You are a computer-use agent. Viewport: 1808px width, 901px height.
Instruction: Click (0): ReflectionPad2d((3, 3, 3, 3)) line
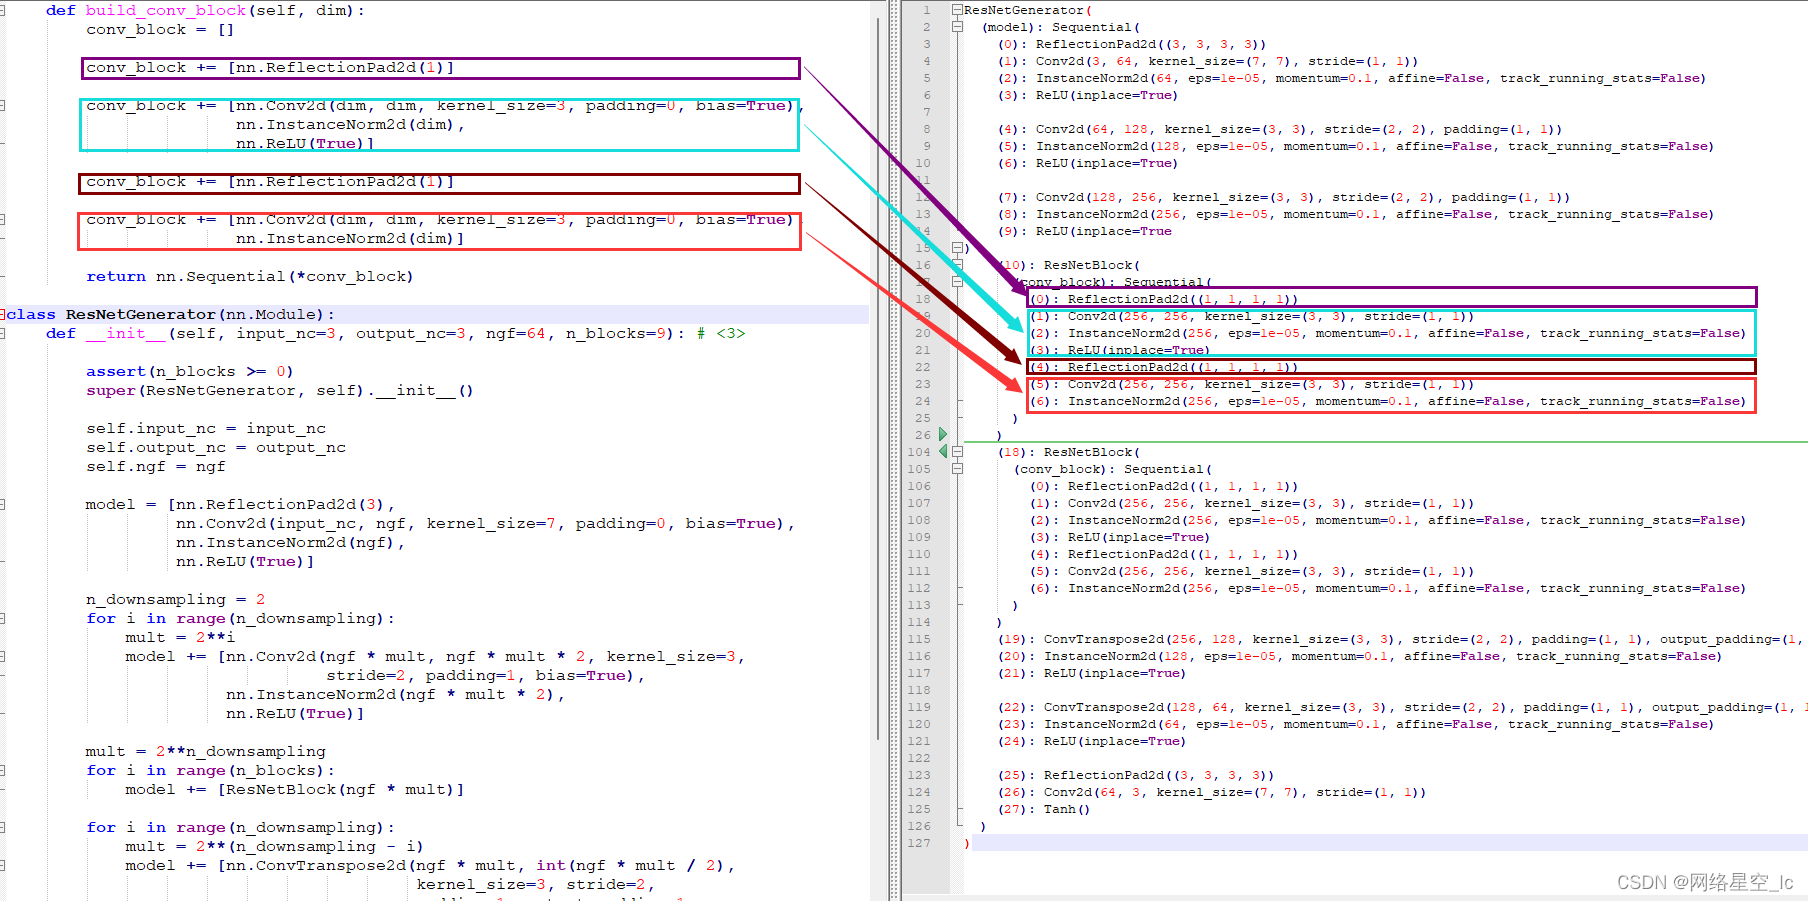(1132, 44)
